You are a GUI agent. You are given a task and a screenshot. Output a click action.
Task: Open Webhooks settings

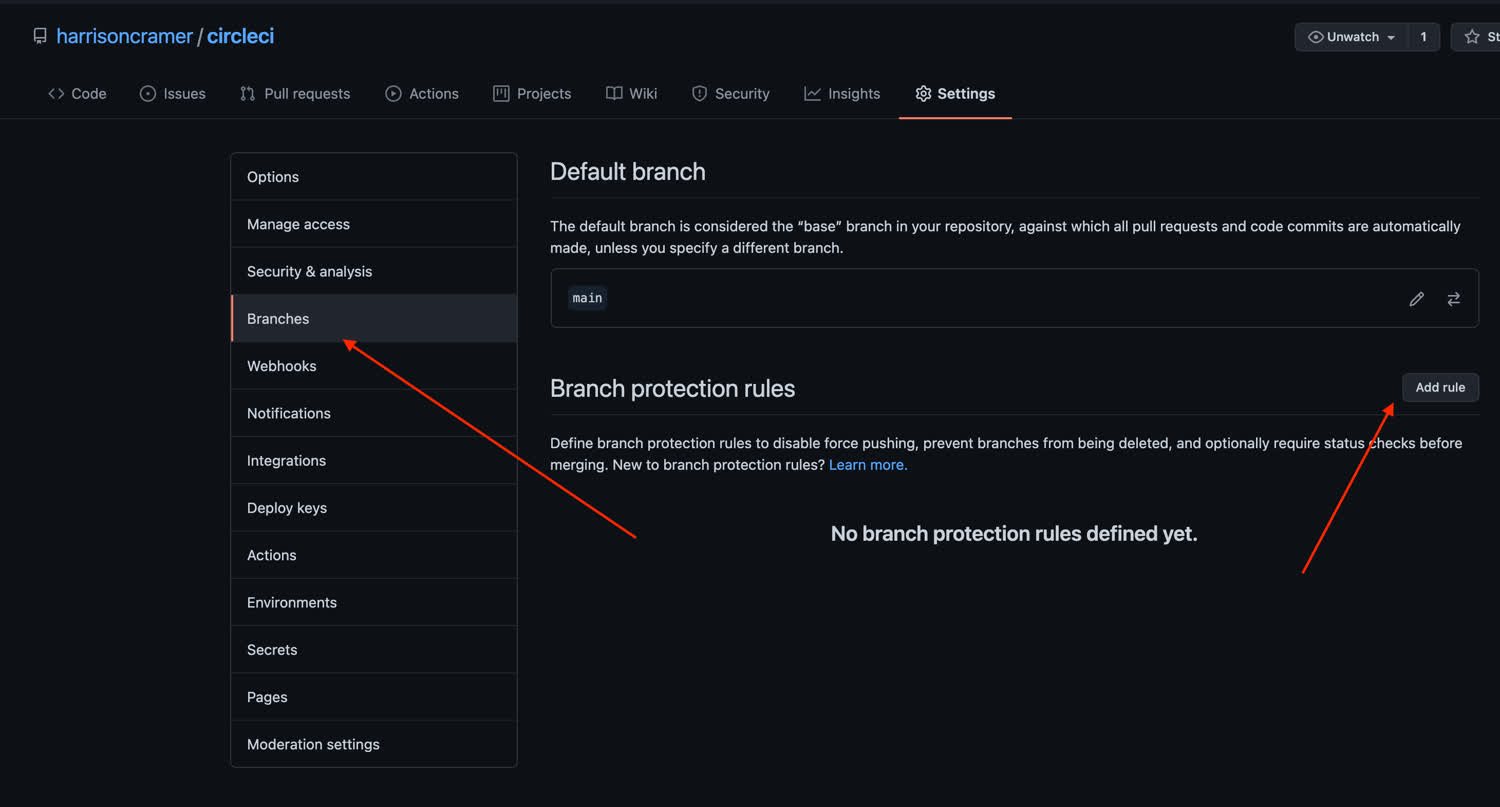coord(374,366)
